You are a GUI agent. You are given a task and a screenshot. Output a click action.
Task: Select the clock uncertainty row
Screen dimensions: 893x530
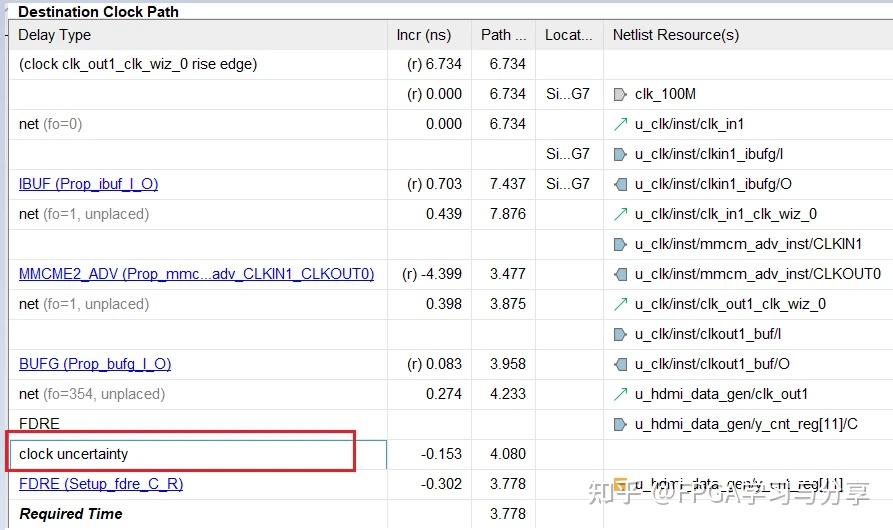coord(450,454)
